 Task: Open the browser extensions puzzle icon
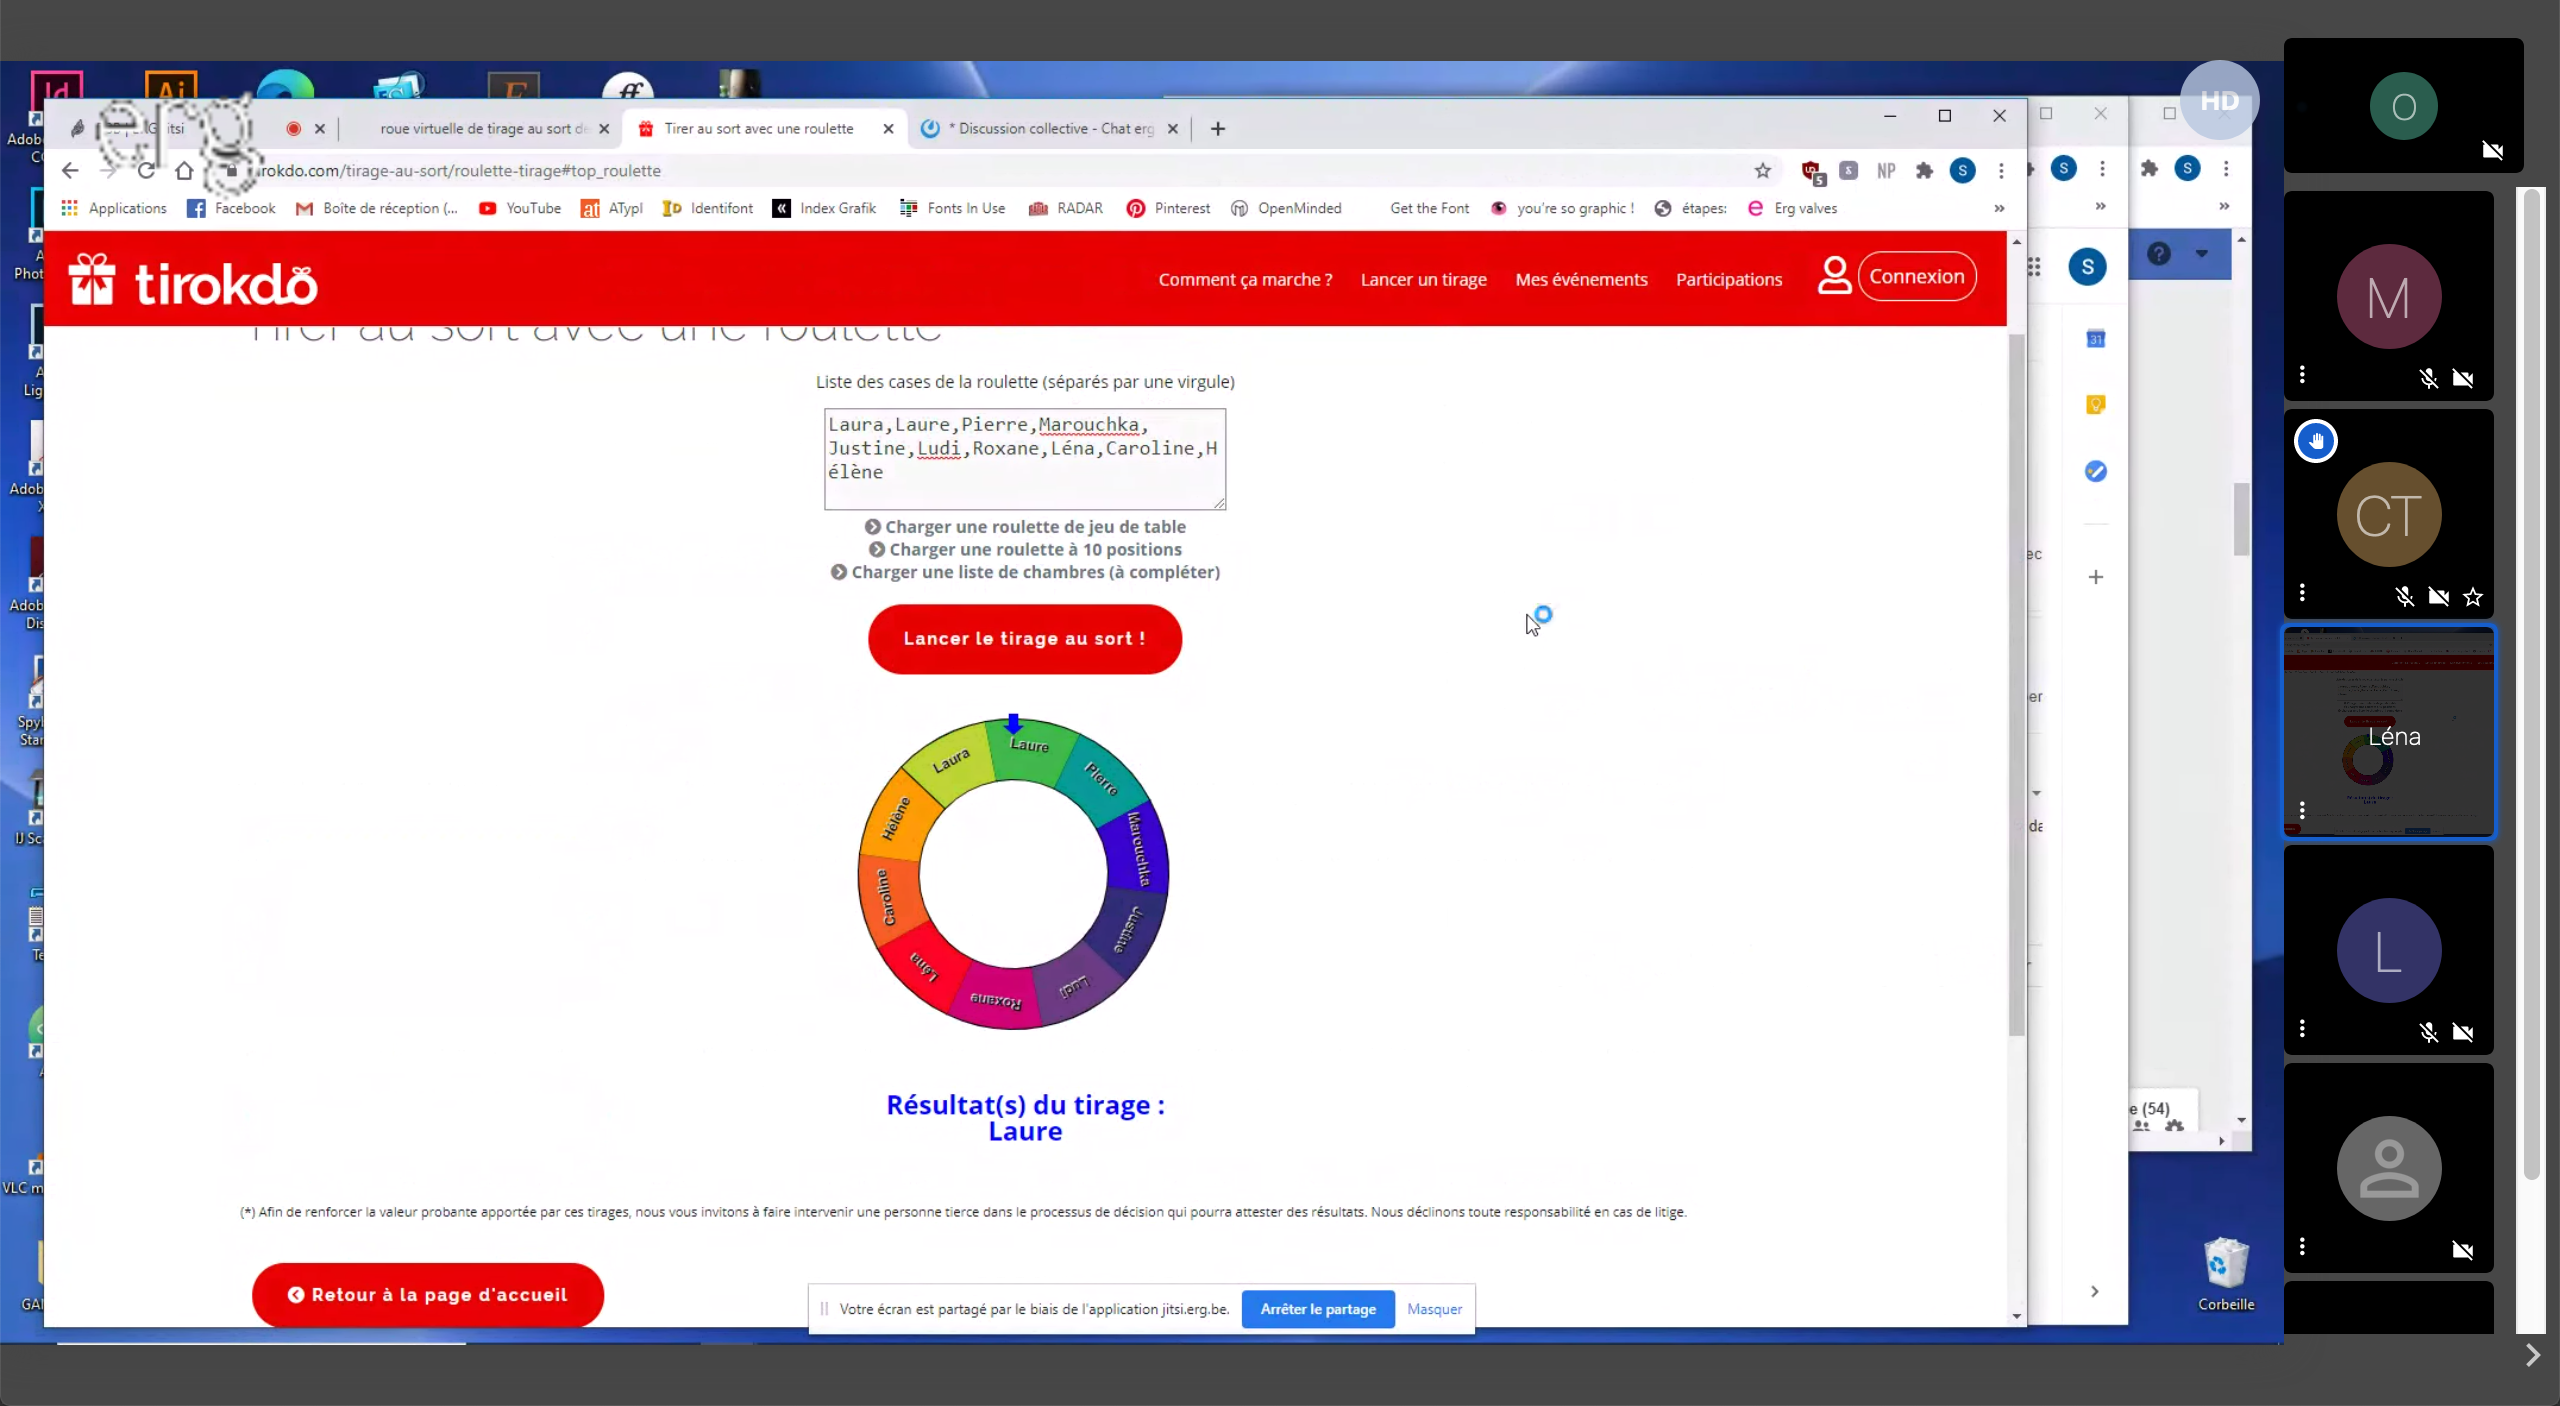[x=1924, y=171]
